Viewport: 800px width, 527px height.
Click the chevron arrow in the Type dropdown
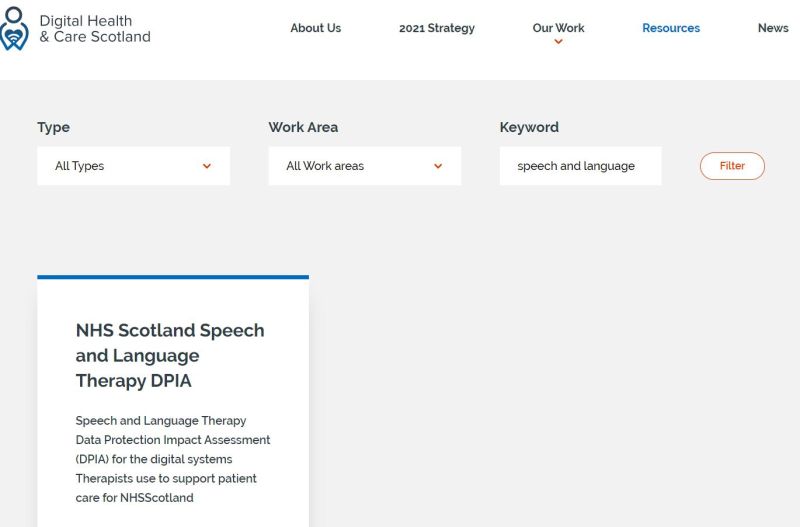click(x=207, y=166)
